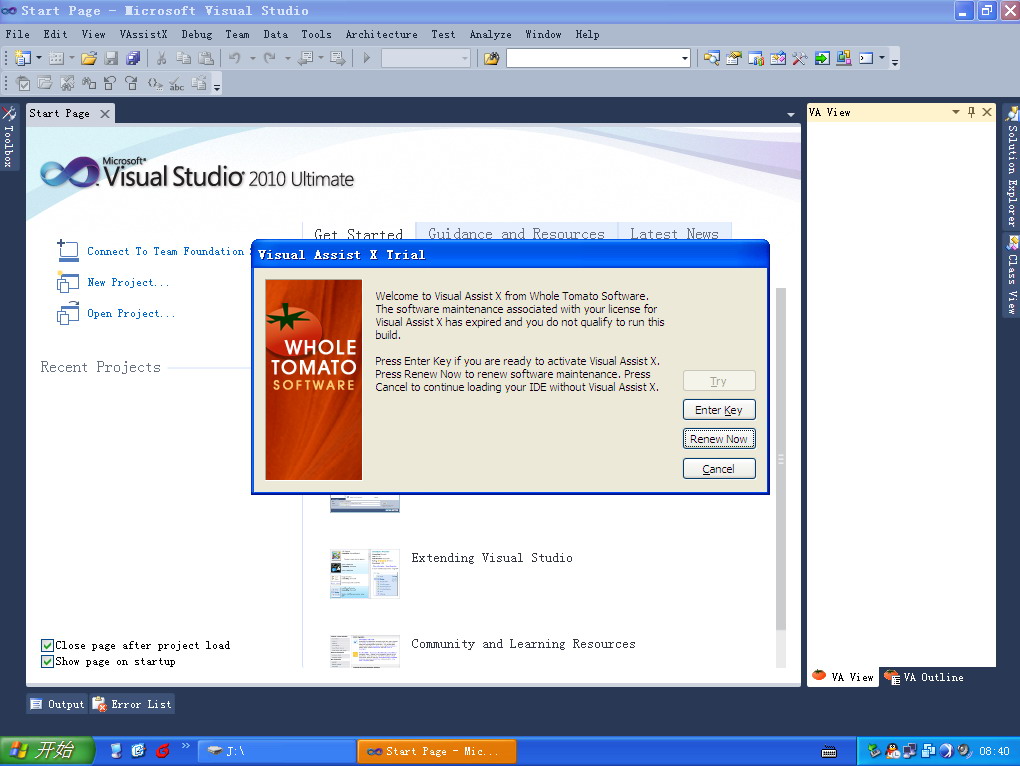1020x766 pixels.
Task: Click Cancel button in trial dialog
Action: point(719,469)
